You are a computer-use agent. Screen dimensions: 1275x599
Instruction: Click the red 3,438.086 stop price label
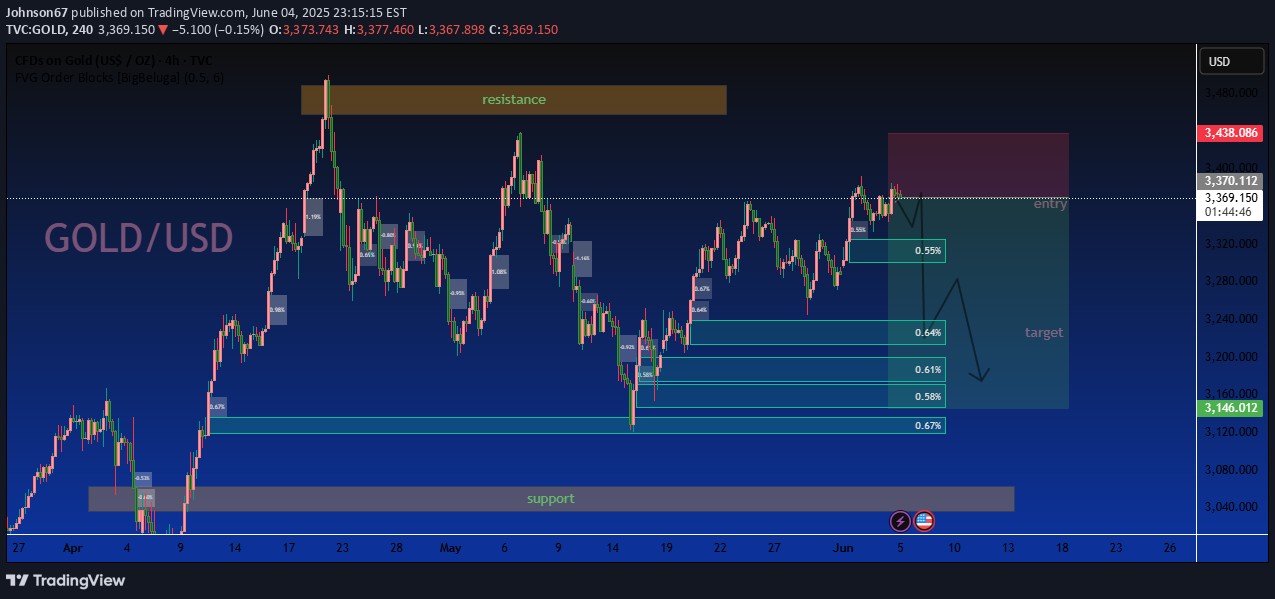pyautogui.click(x=1229, y=132)
